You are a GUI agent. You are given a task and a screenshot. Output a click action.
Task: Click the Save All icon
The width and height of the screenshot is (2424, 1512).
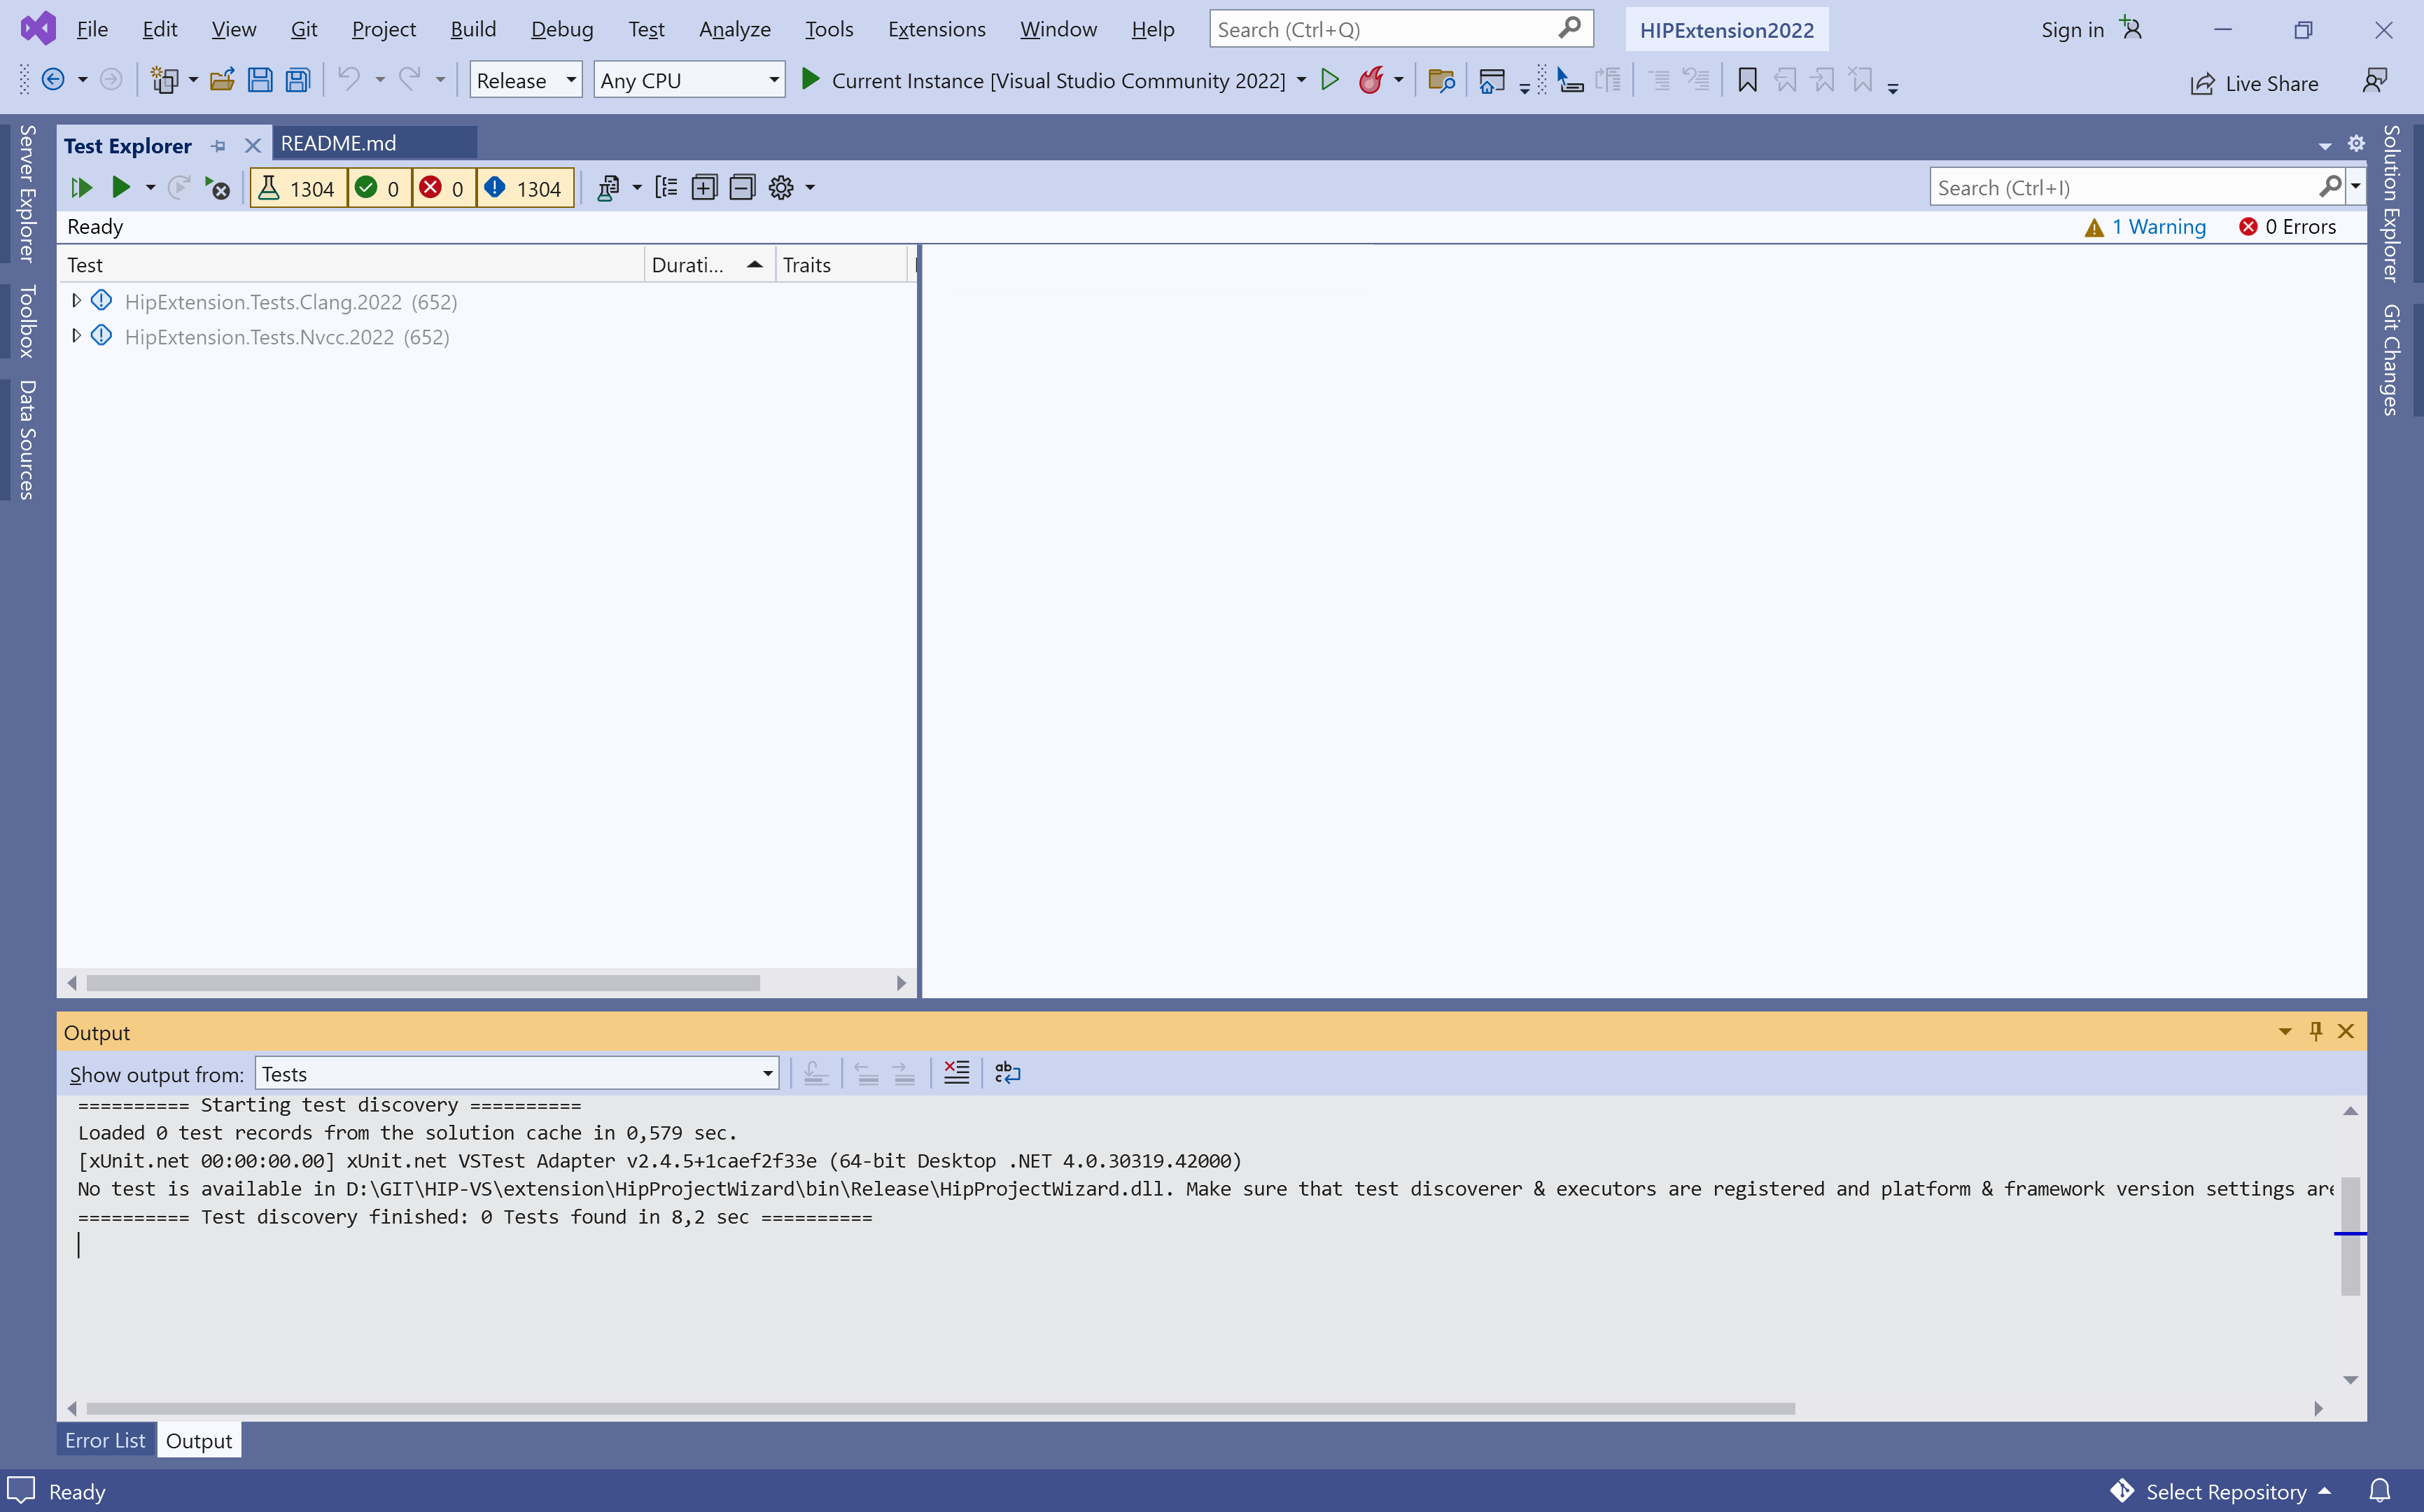coord(298,80)
